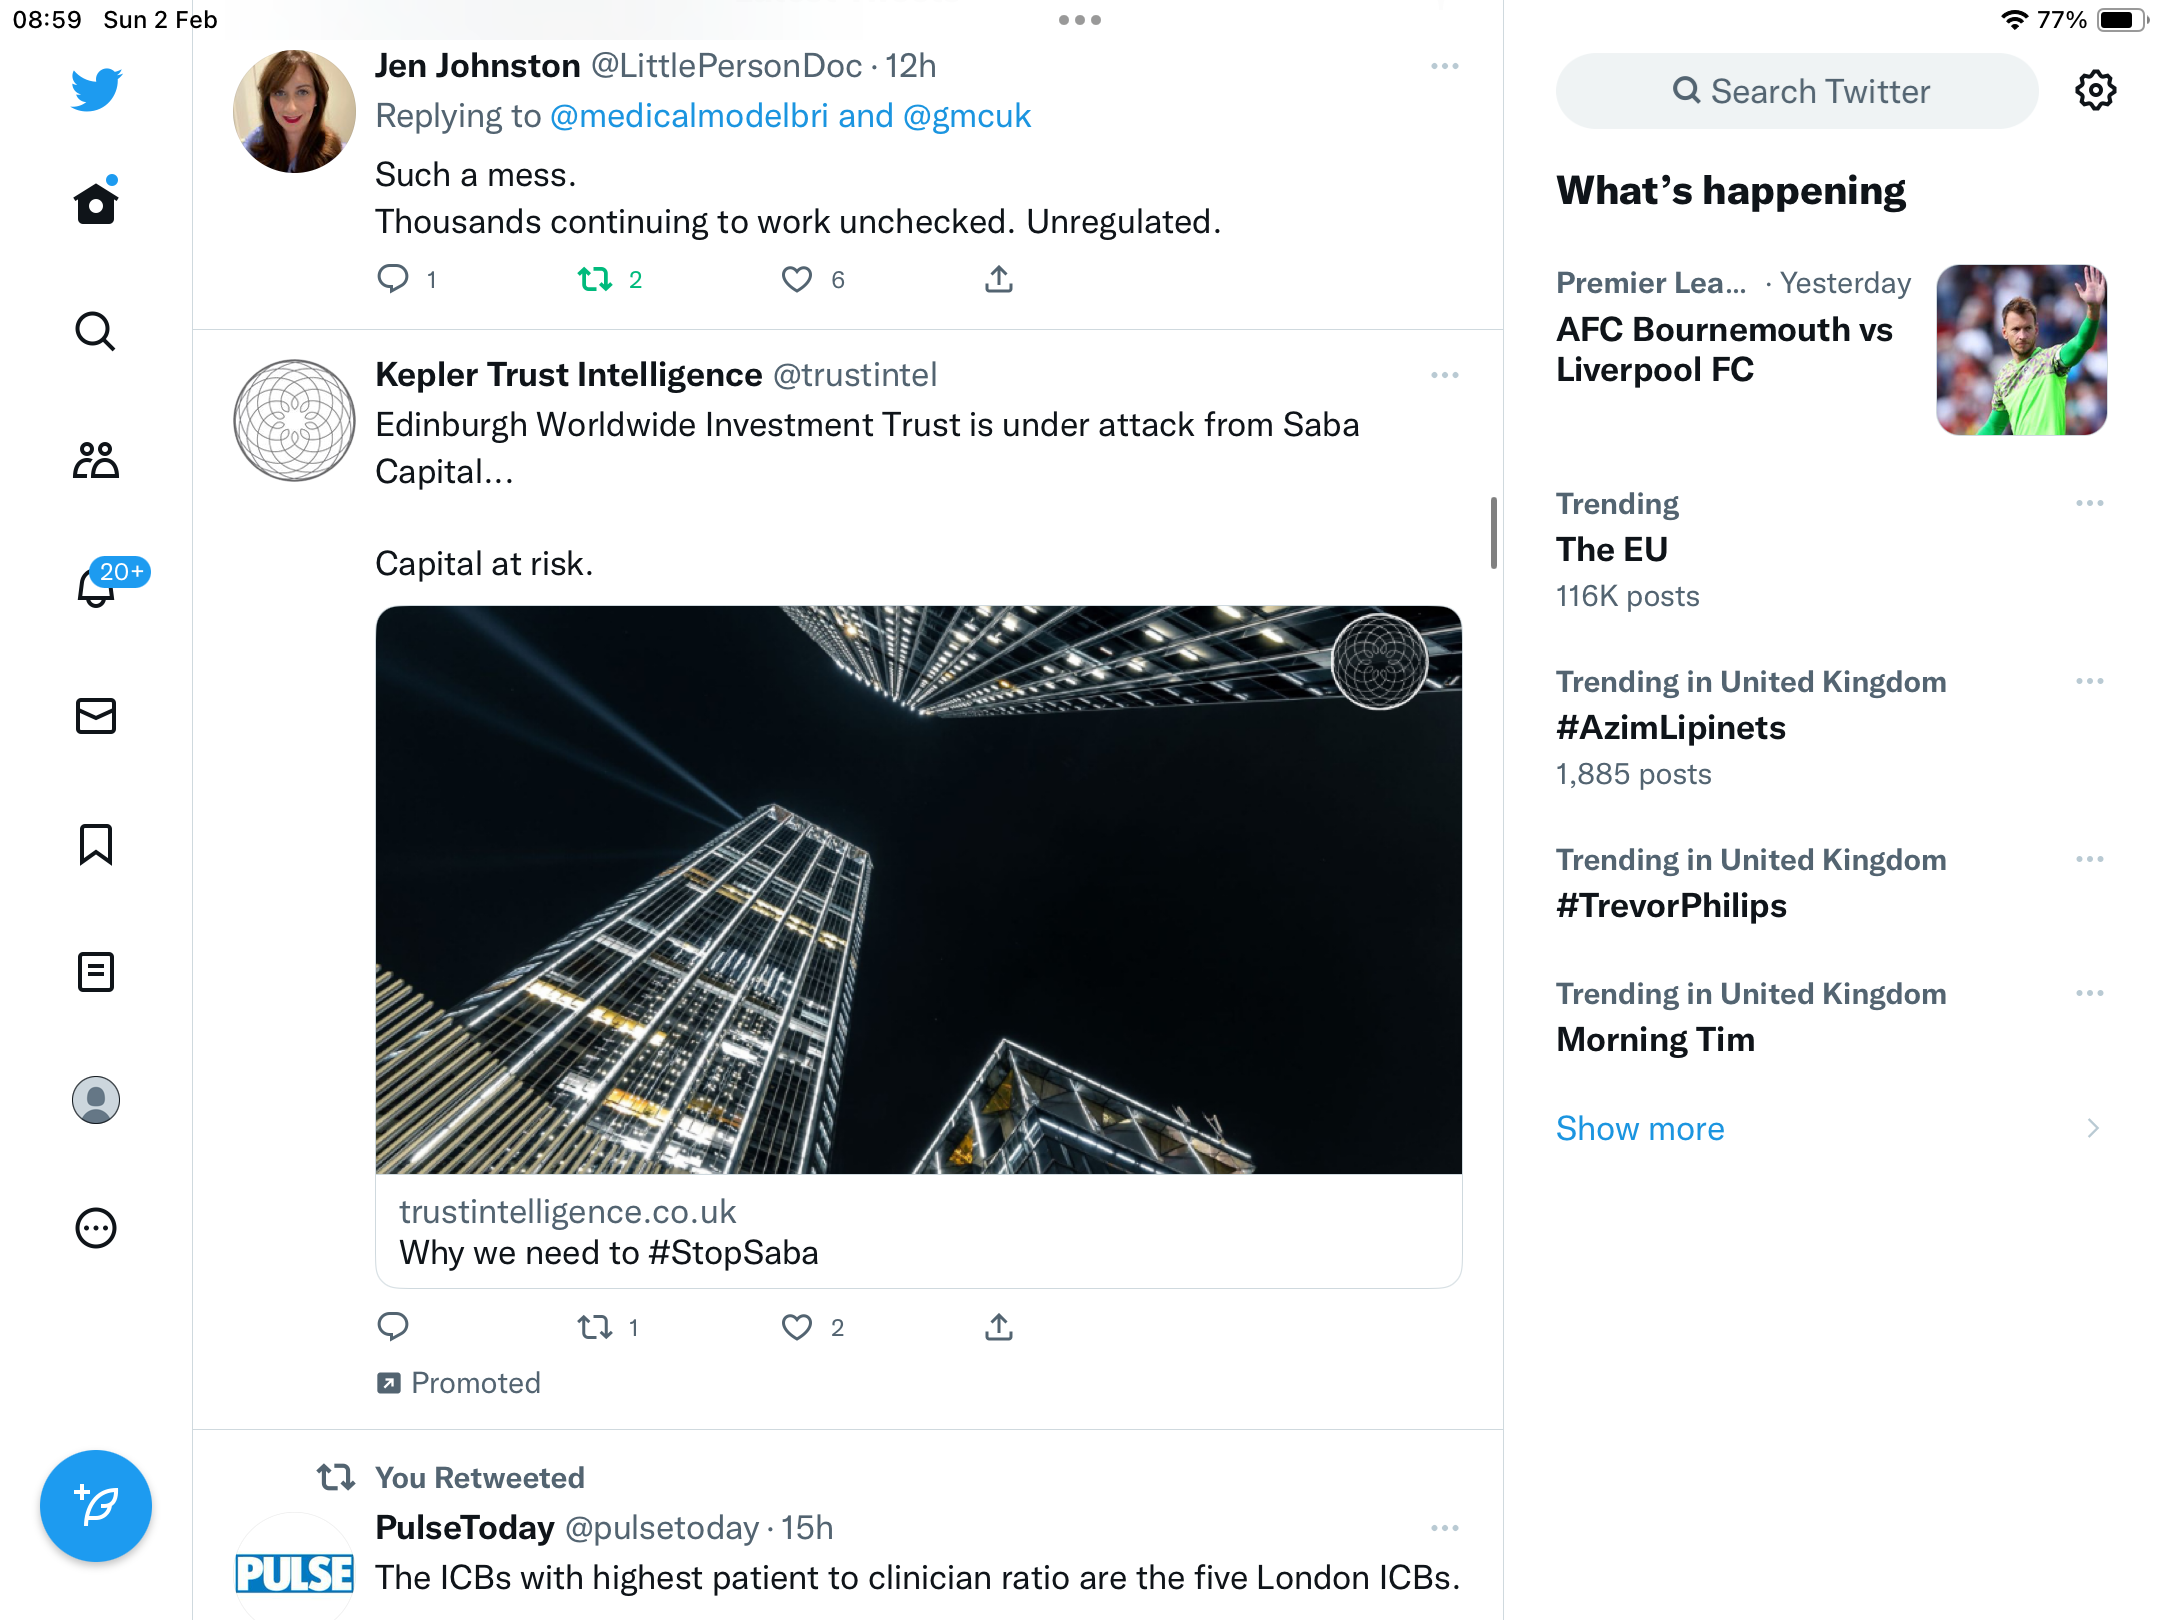
Task: Open more options for The EU trend
Action: click(2089, 503)
